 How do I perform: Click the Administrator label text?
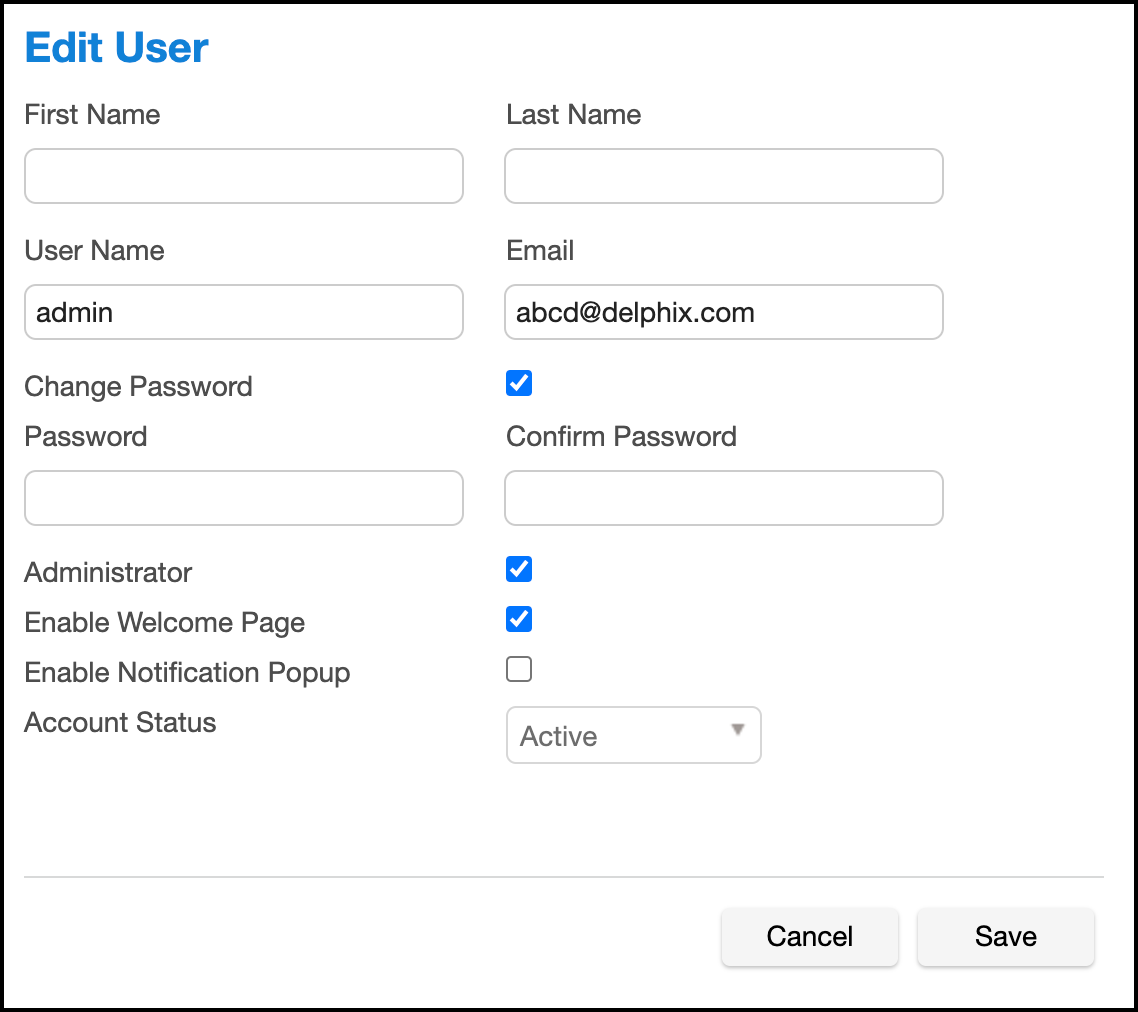(108, 573)
